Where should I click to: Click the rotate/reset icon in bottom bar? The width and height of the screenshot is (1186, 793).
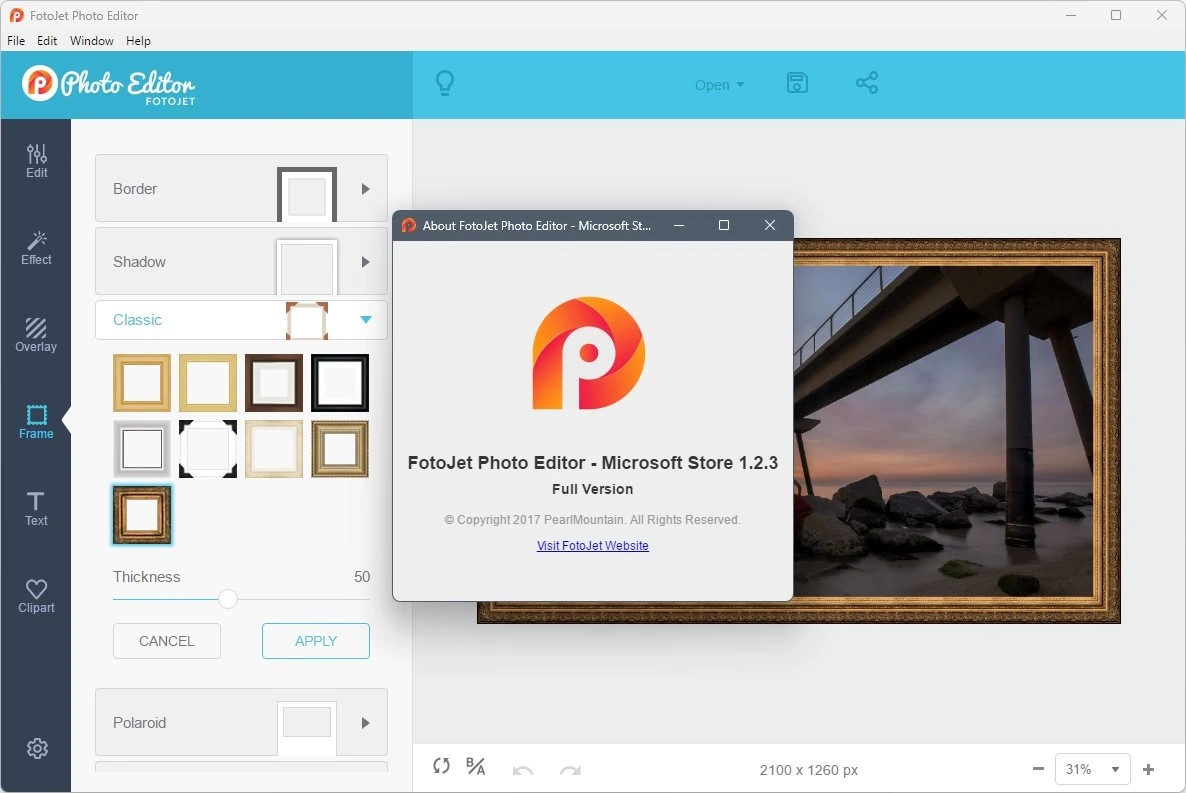(x=441, y=766)
